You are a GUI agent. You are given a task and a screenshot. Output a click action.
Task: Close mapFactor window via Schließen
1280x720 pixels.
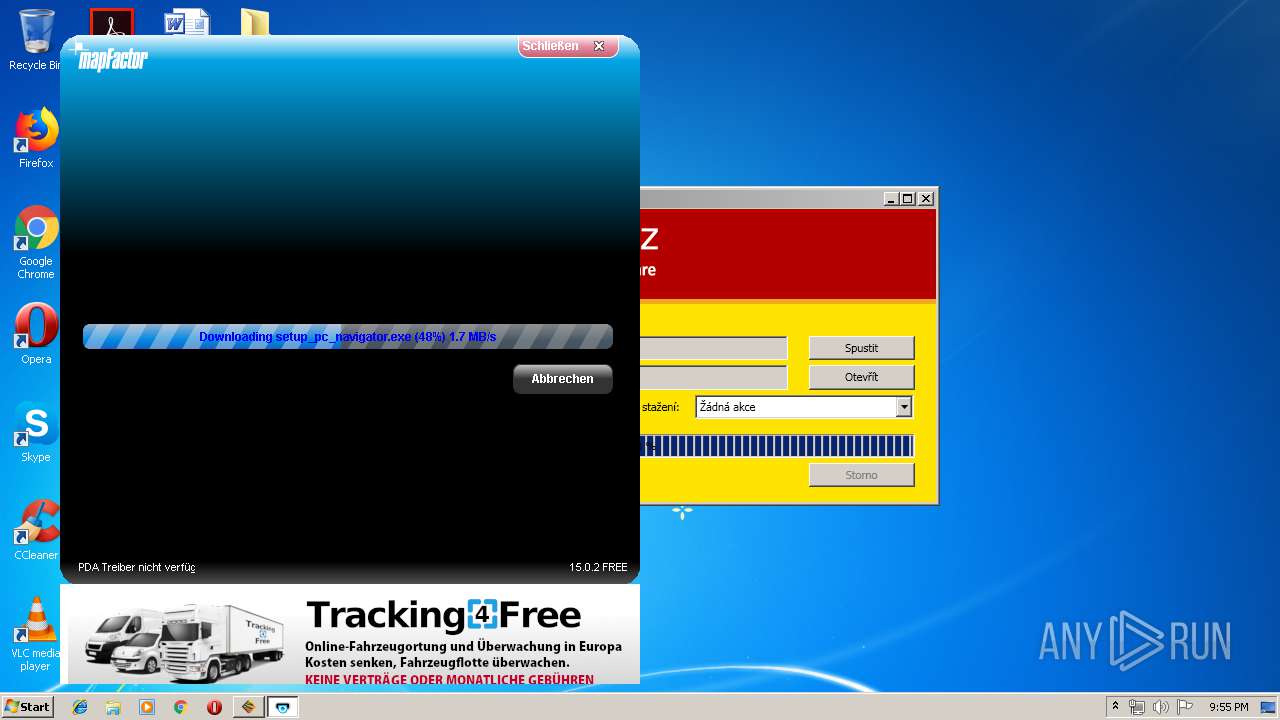tap(568, 46)
